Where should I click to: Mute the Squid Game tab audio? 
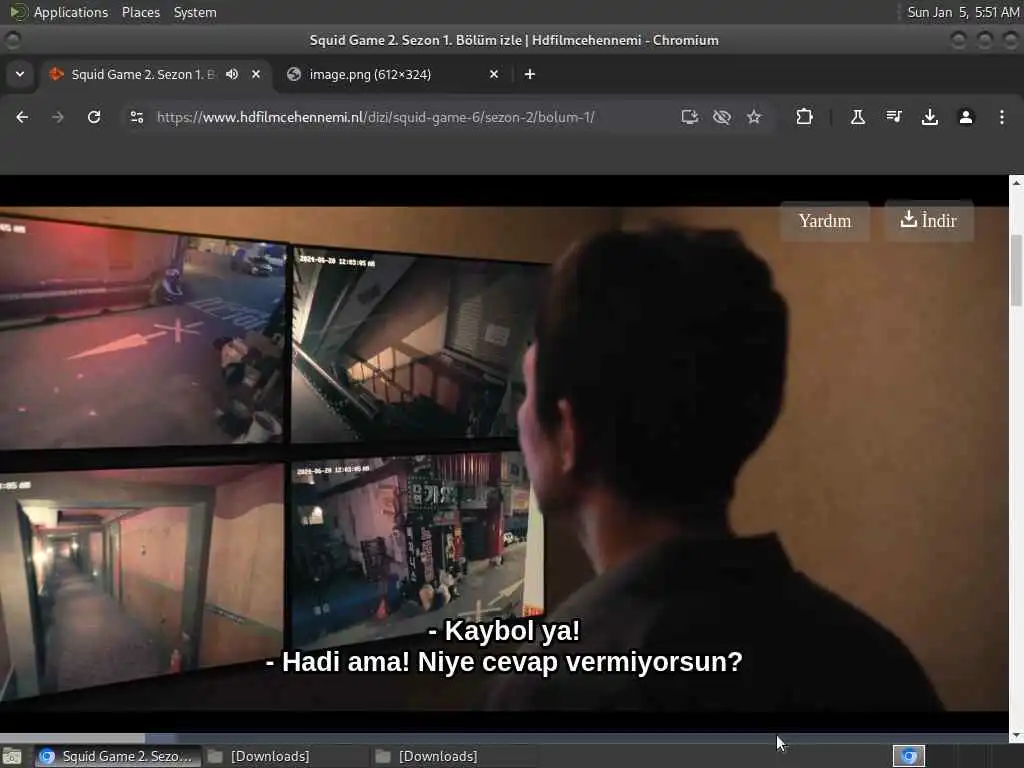[x=232, y=74]
